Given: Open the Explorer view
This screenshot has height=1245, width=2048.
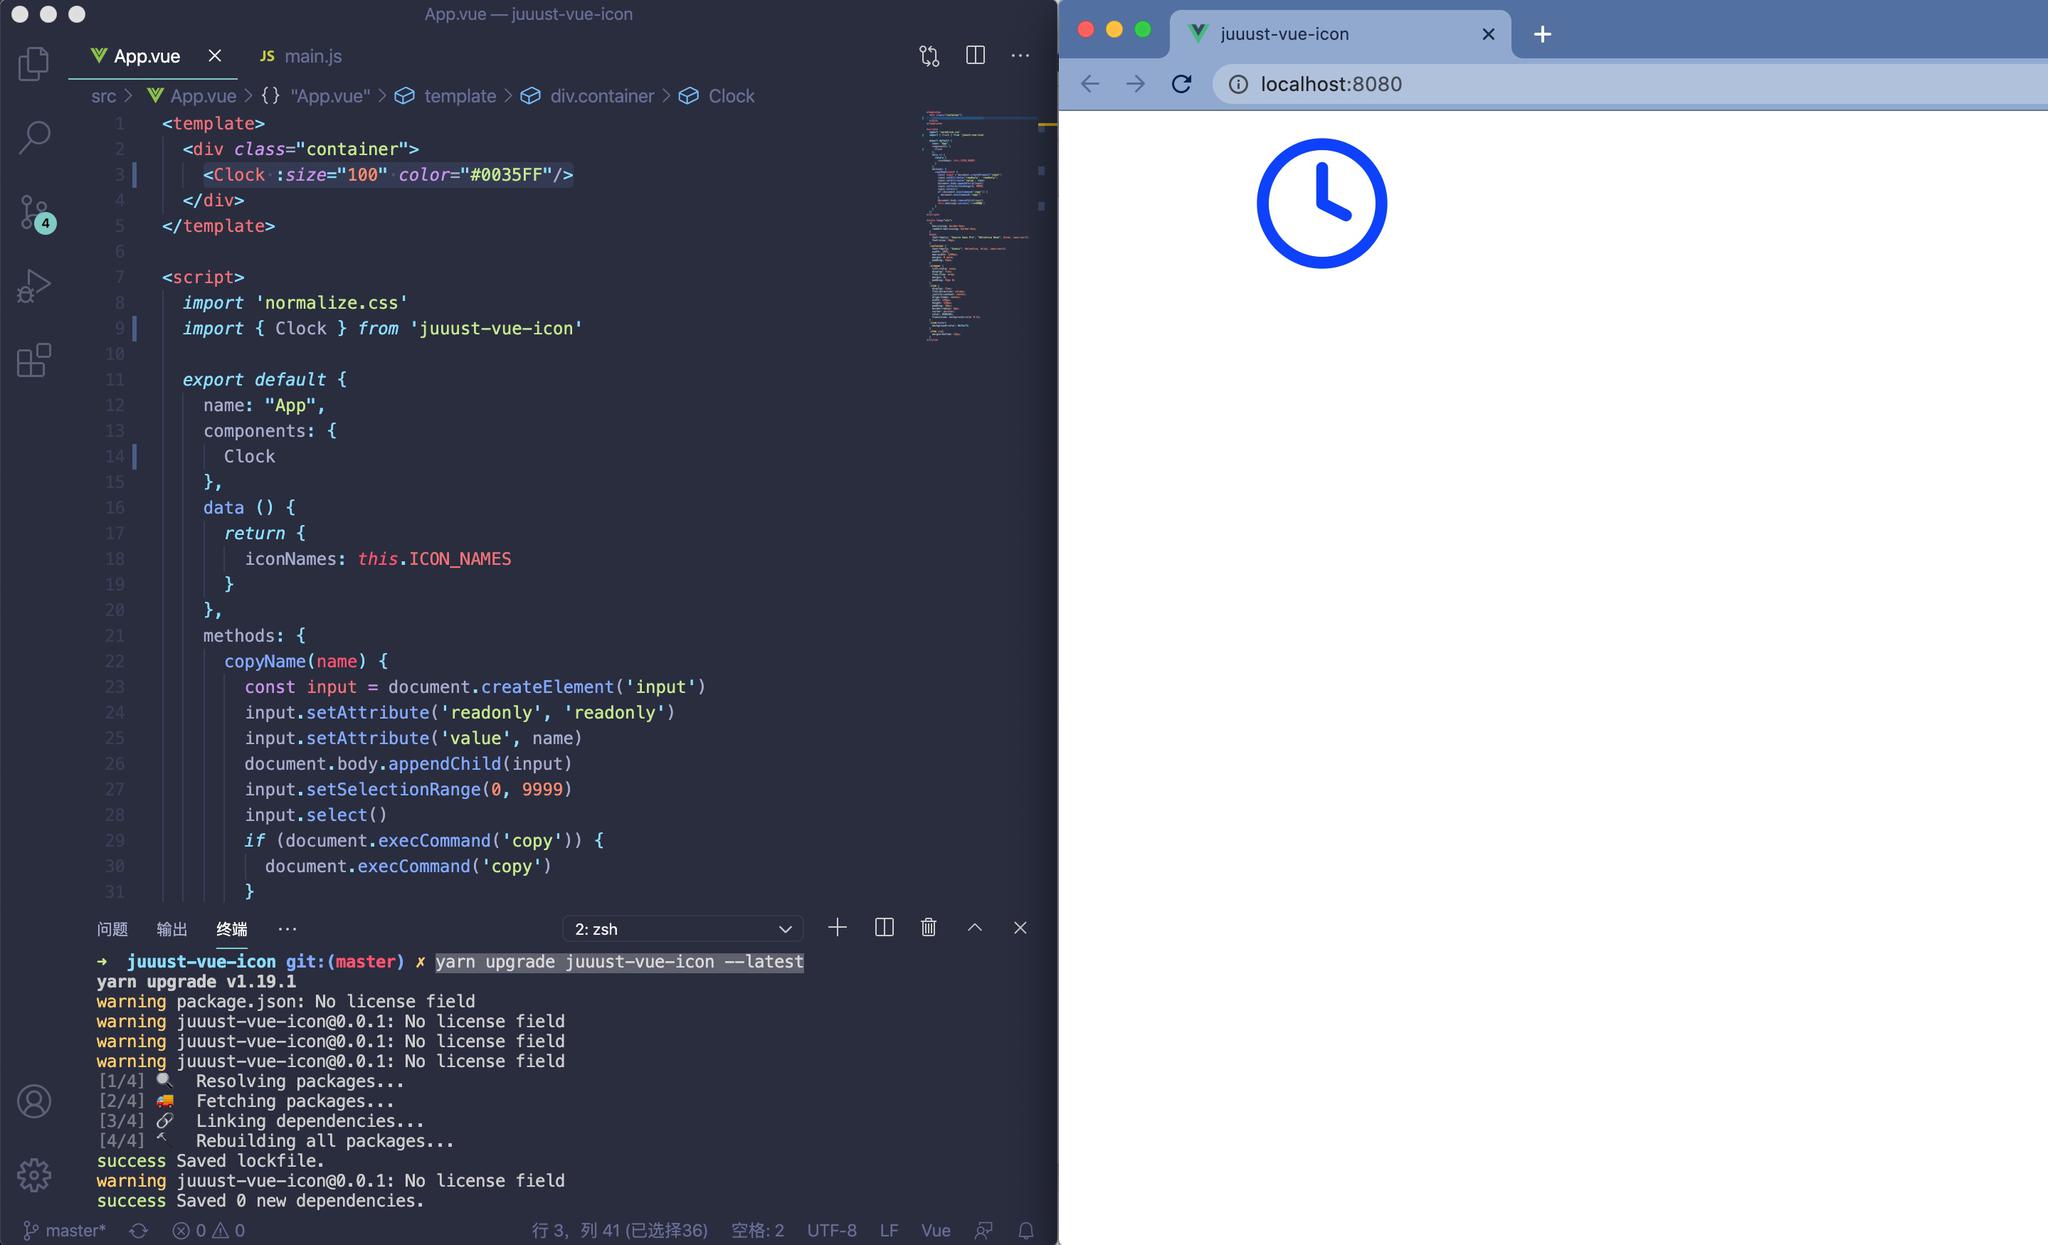Looking at the screenshot, I should coord(33,63).
